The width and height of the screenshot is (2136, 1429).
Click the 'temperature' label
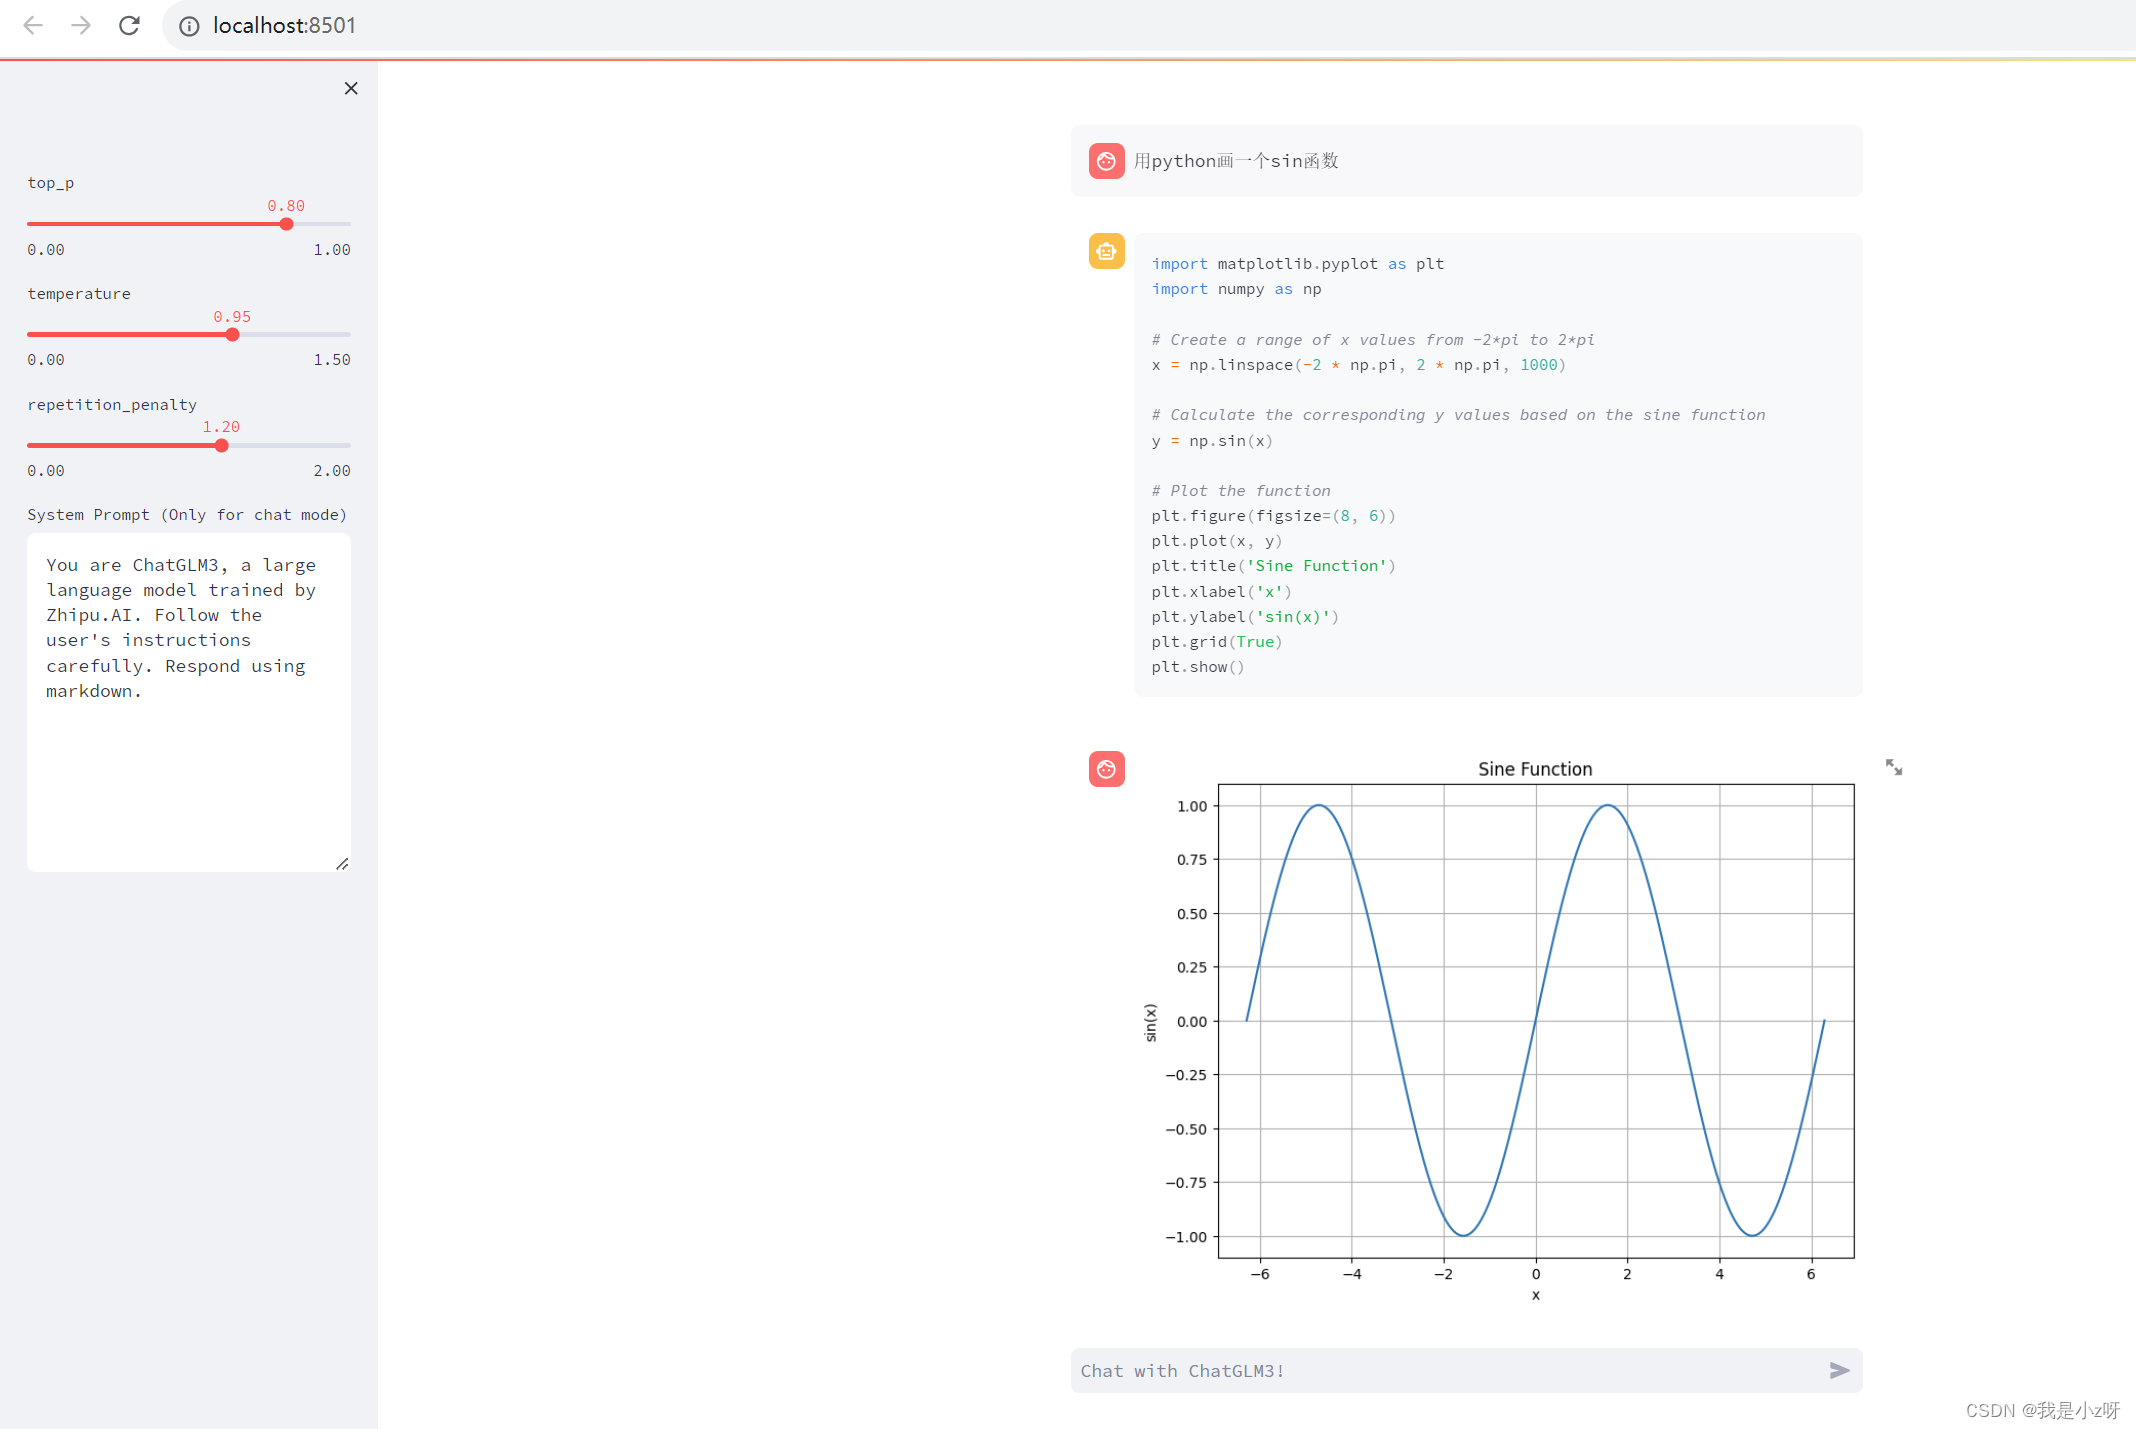click(79, 294)
